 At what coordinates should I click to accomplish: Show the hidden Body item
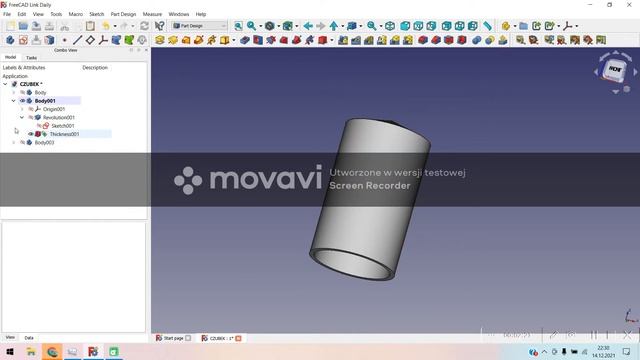22,93
